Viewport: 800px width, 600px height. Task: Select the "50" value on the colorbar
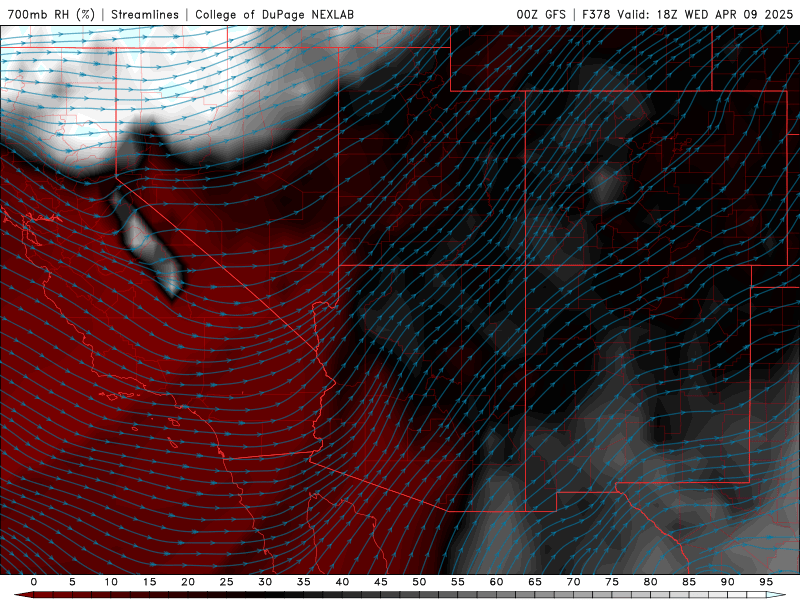coord(419,582)
